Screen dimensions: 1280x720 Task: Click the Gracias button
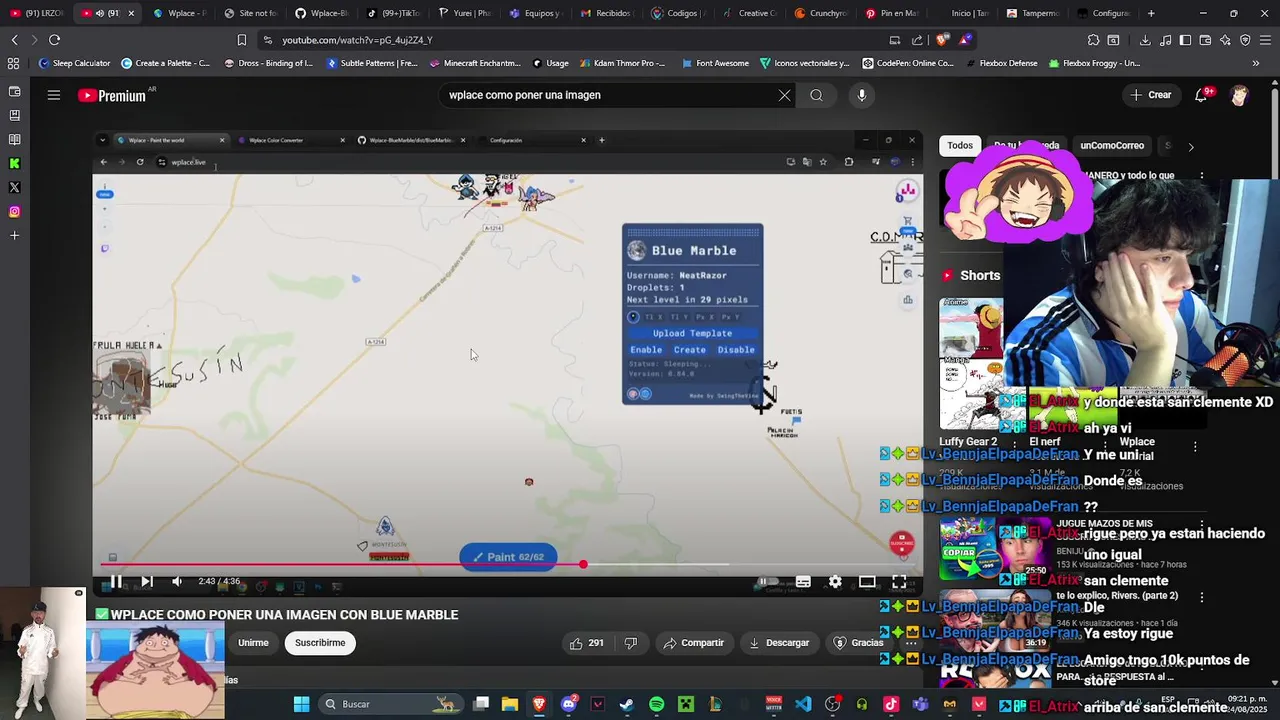(x=858, y=643)
